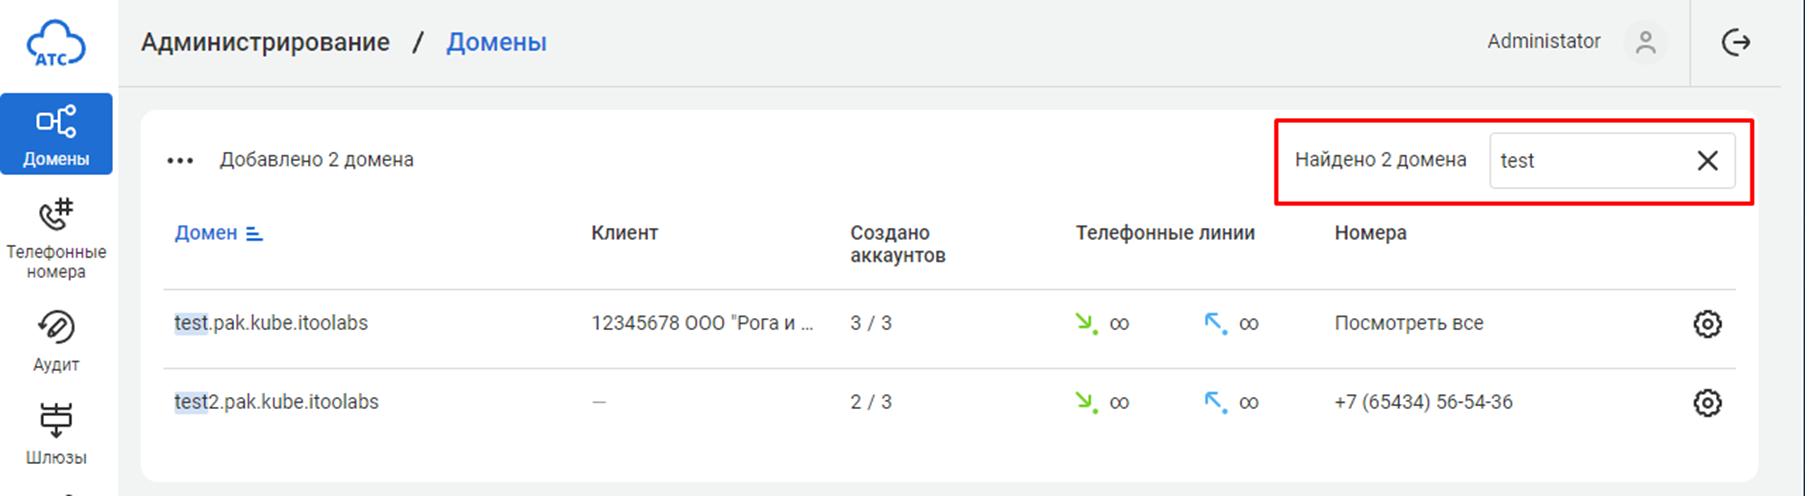
Task: Open settings gear for test.pak.kube.itoolabs
Action: (x=1707, y=324)
